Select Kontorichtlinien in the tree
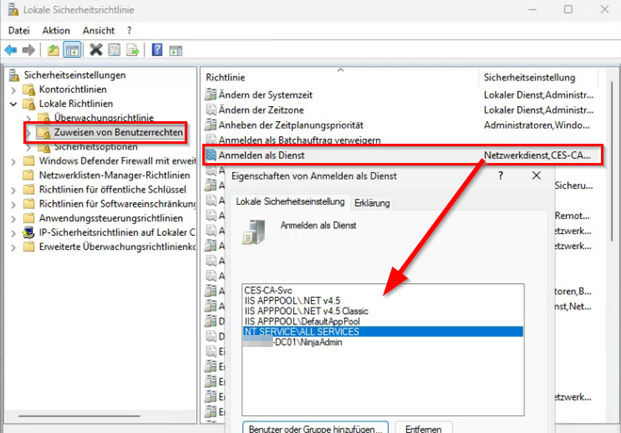Viewport: 621px width, 433px height. pyautogui.click(x=73, y=90)
